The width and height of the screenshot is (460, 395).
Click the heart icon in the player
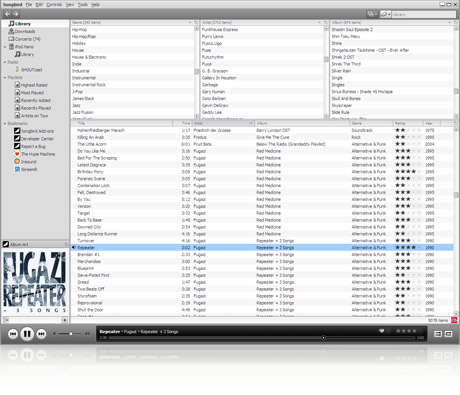click(x=382, y=331)
